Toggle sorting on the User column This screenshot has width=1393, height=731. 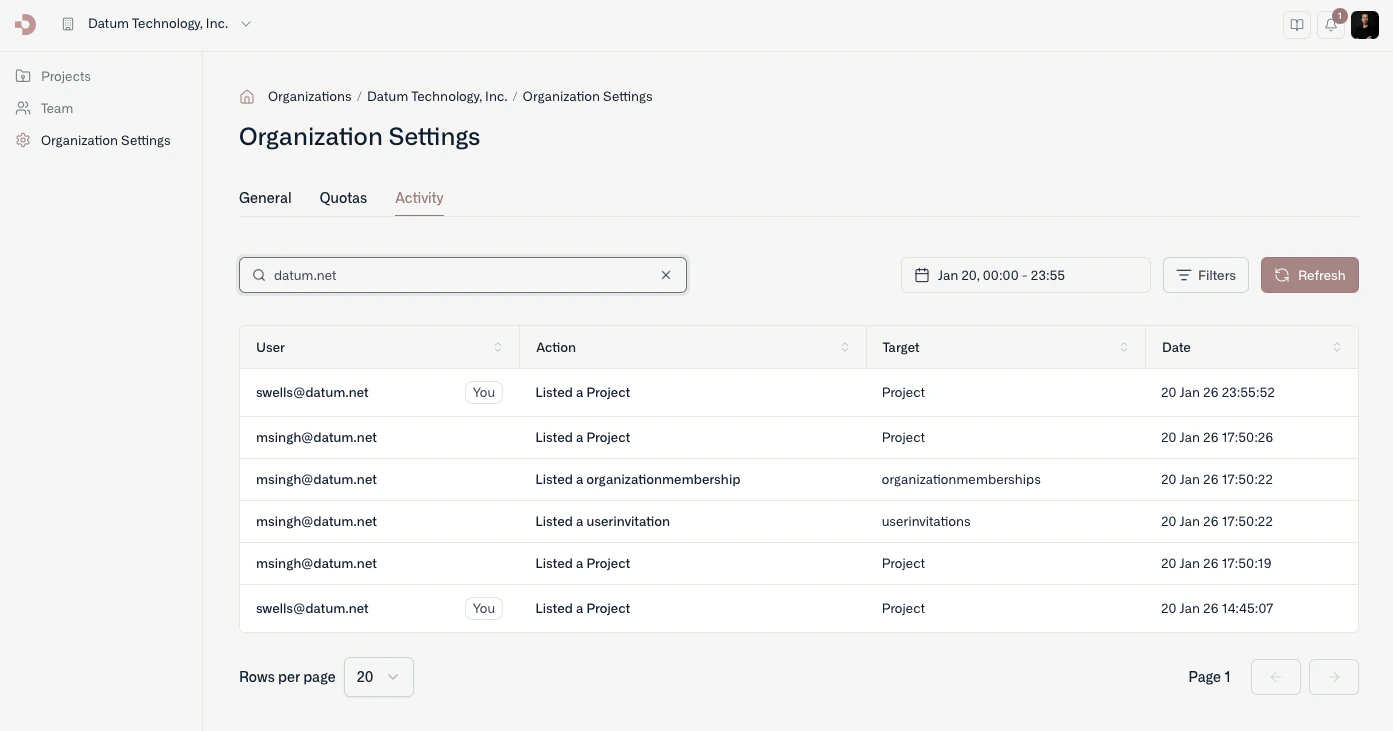click(498, 347)
